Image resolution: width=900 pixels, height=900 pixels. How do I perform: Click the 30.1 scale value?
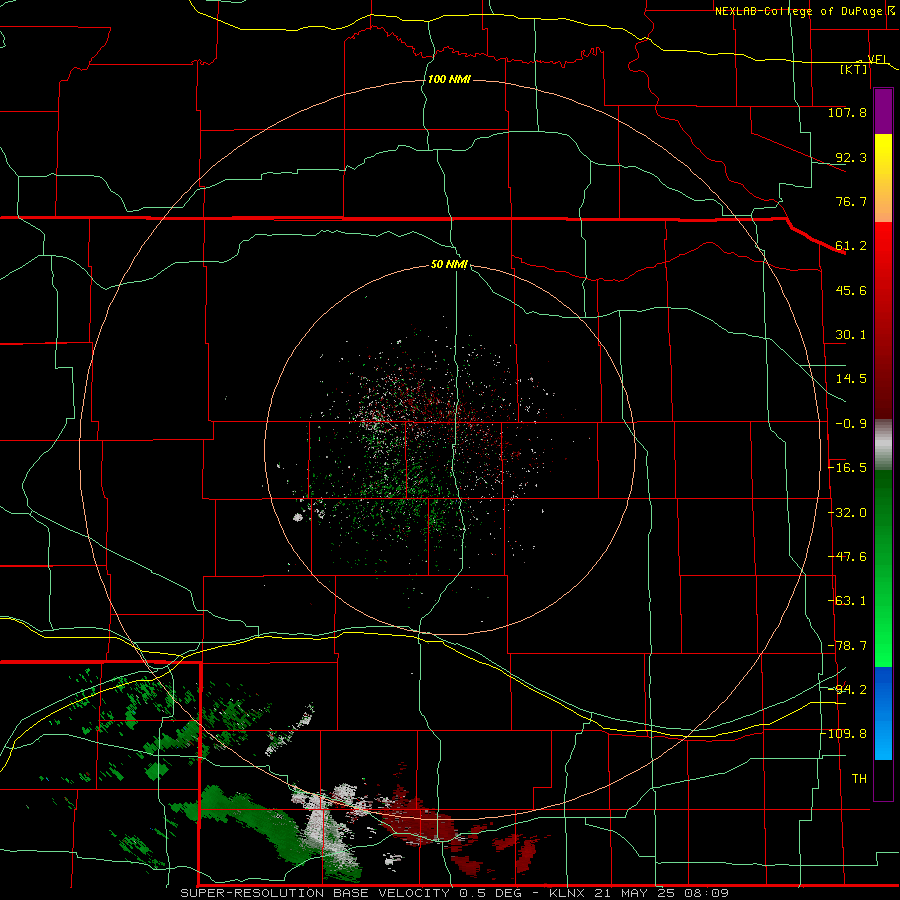pyautogui.click(x=851, y=335)
